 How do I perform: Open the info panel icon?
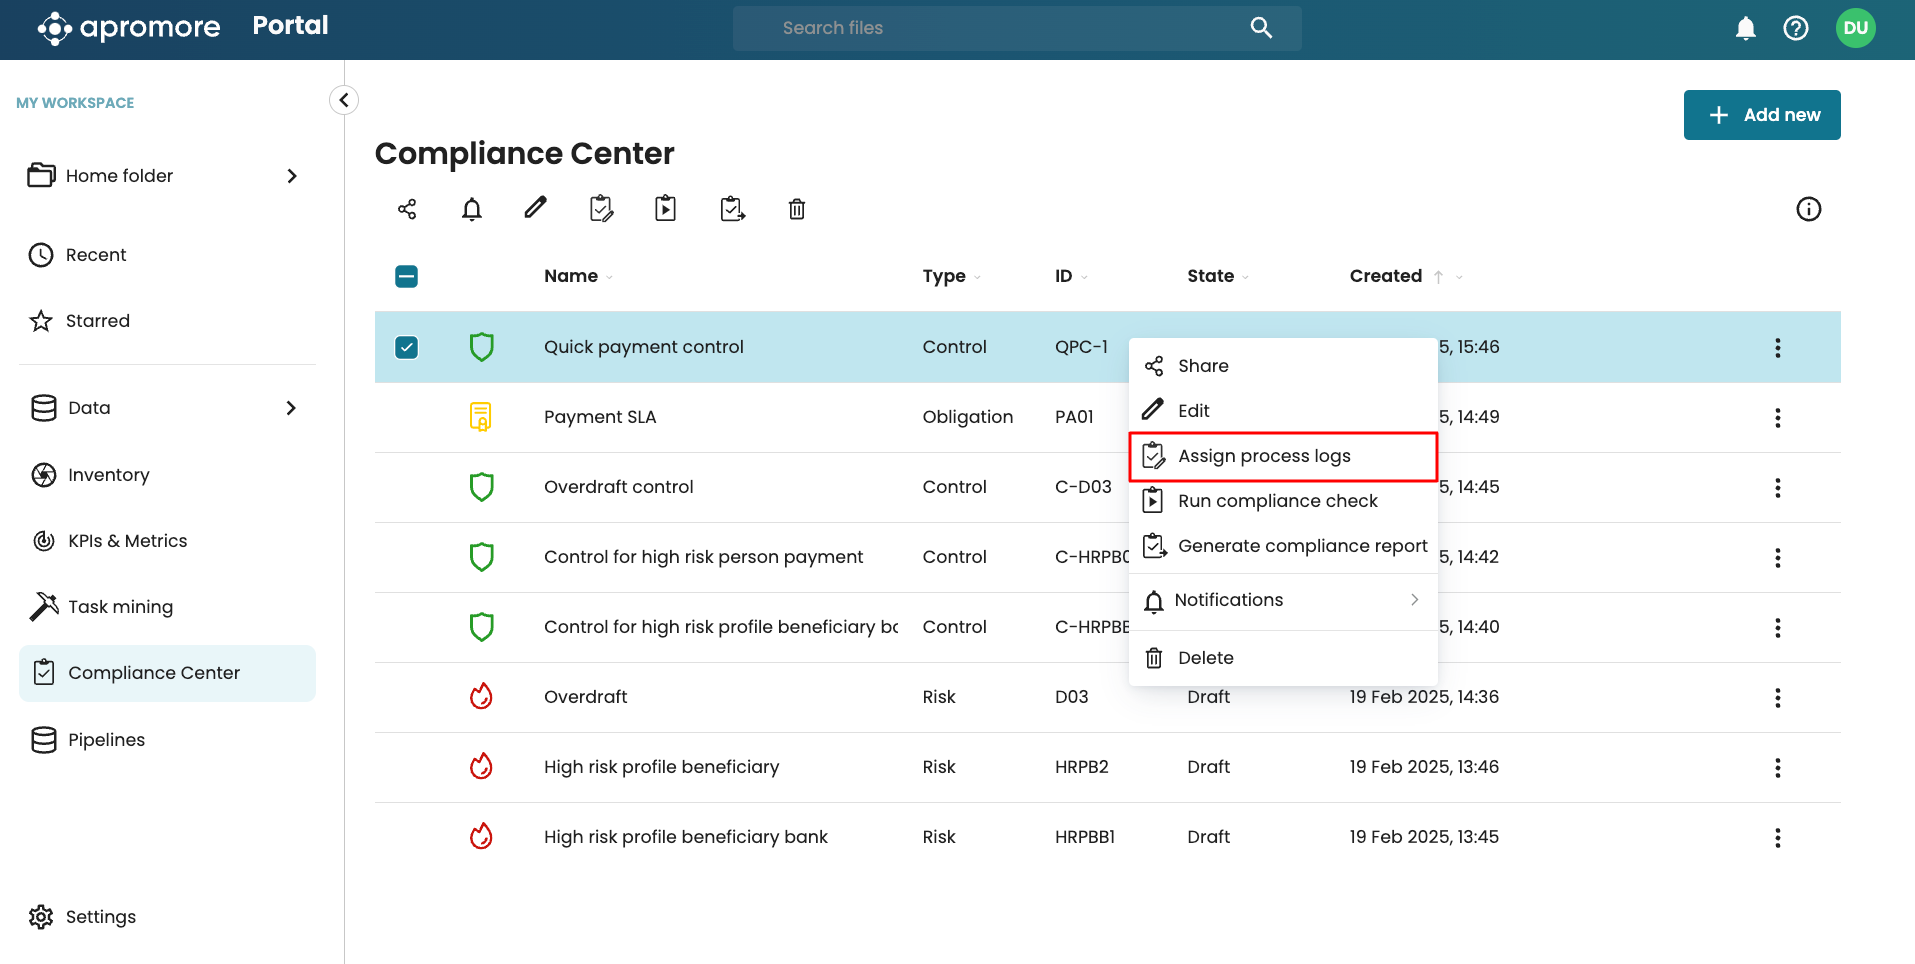1808,209
